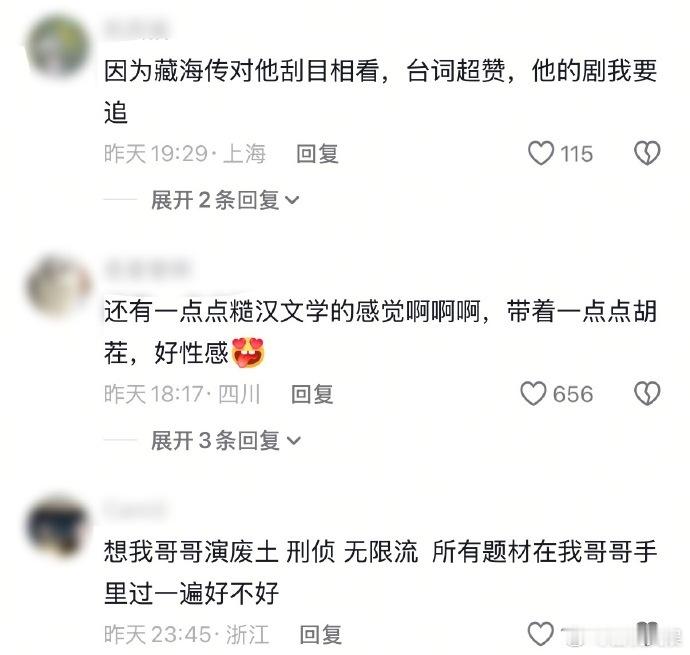
Task: Select the comment text 因为藏海传对他刮目相看
Action: pyautogui.click(x=242, y=70)
